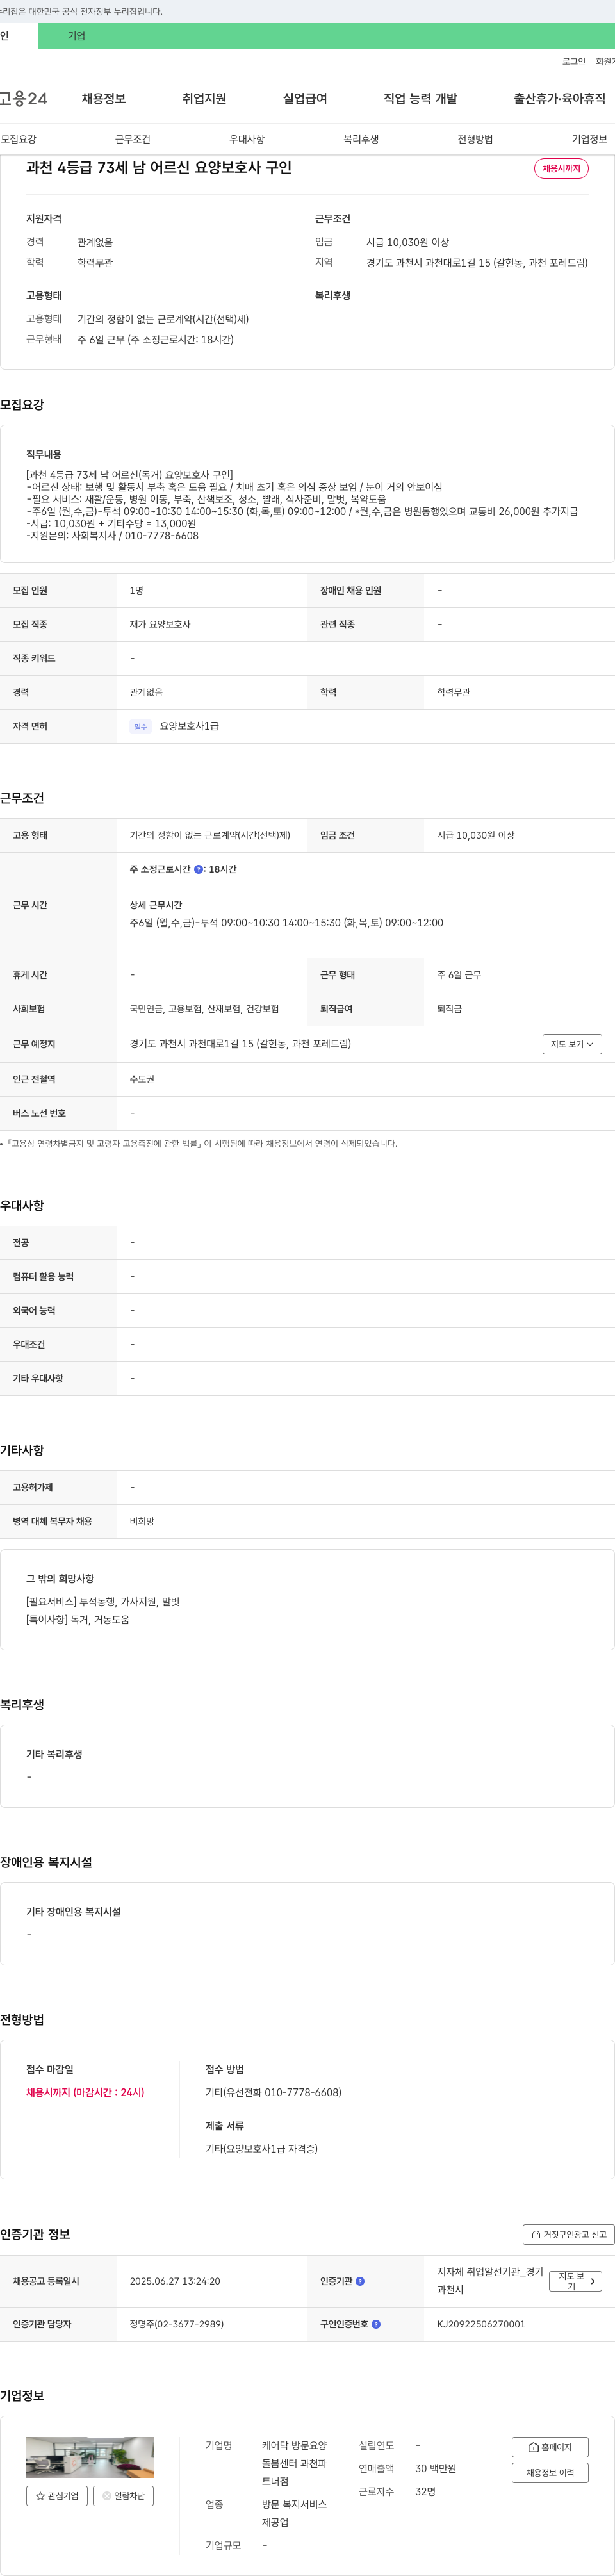Select certification number KJ20922506270001
This screenshot has width=615, height=2576.
[x=481, y=2324]
